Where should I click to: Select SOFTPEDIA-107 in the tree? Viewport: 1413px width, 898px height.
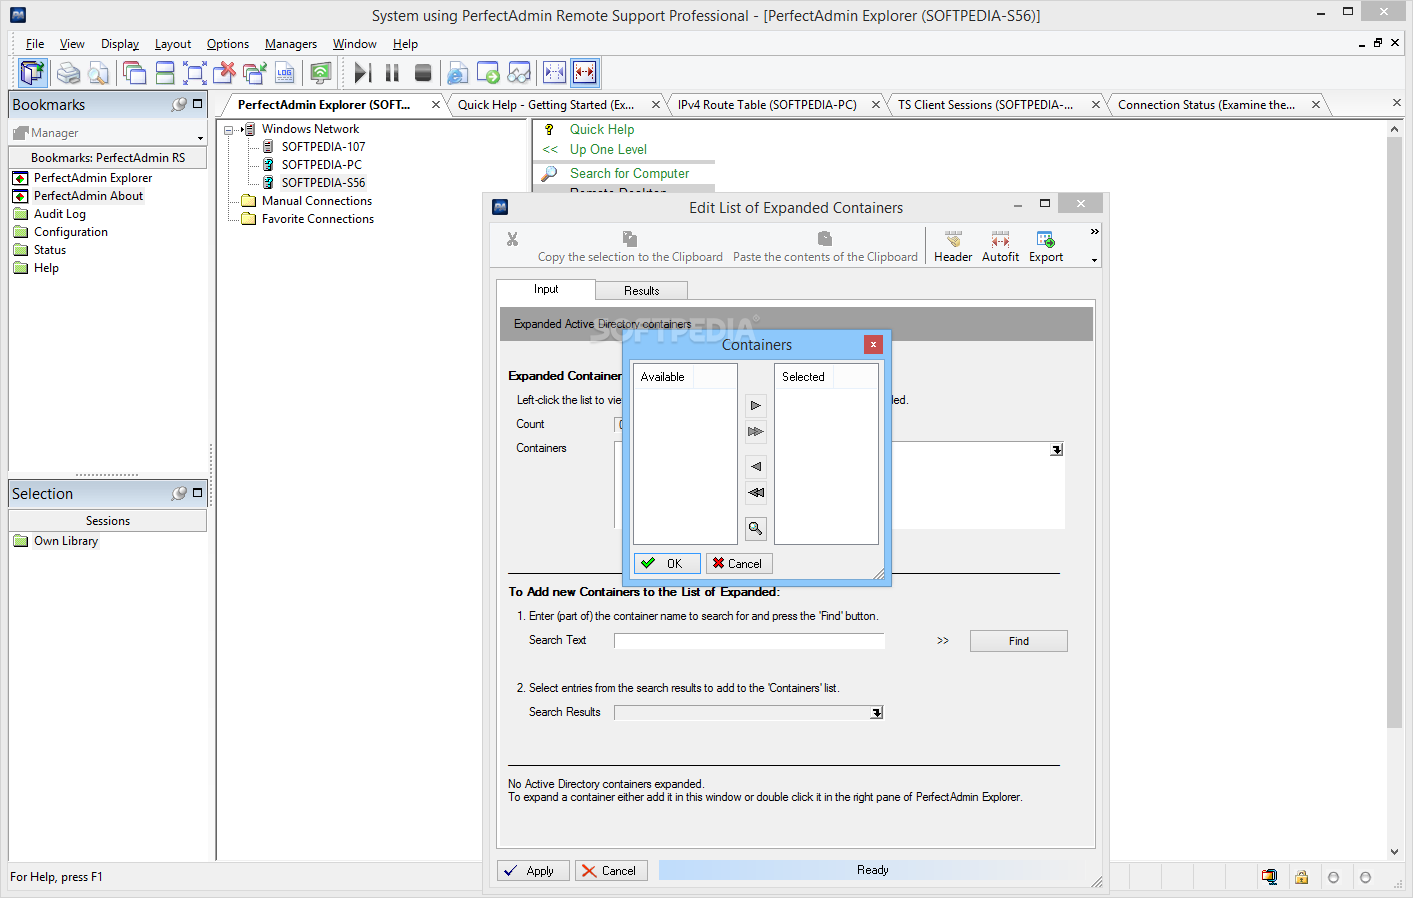323,147
